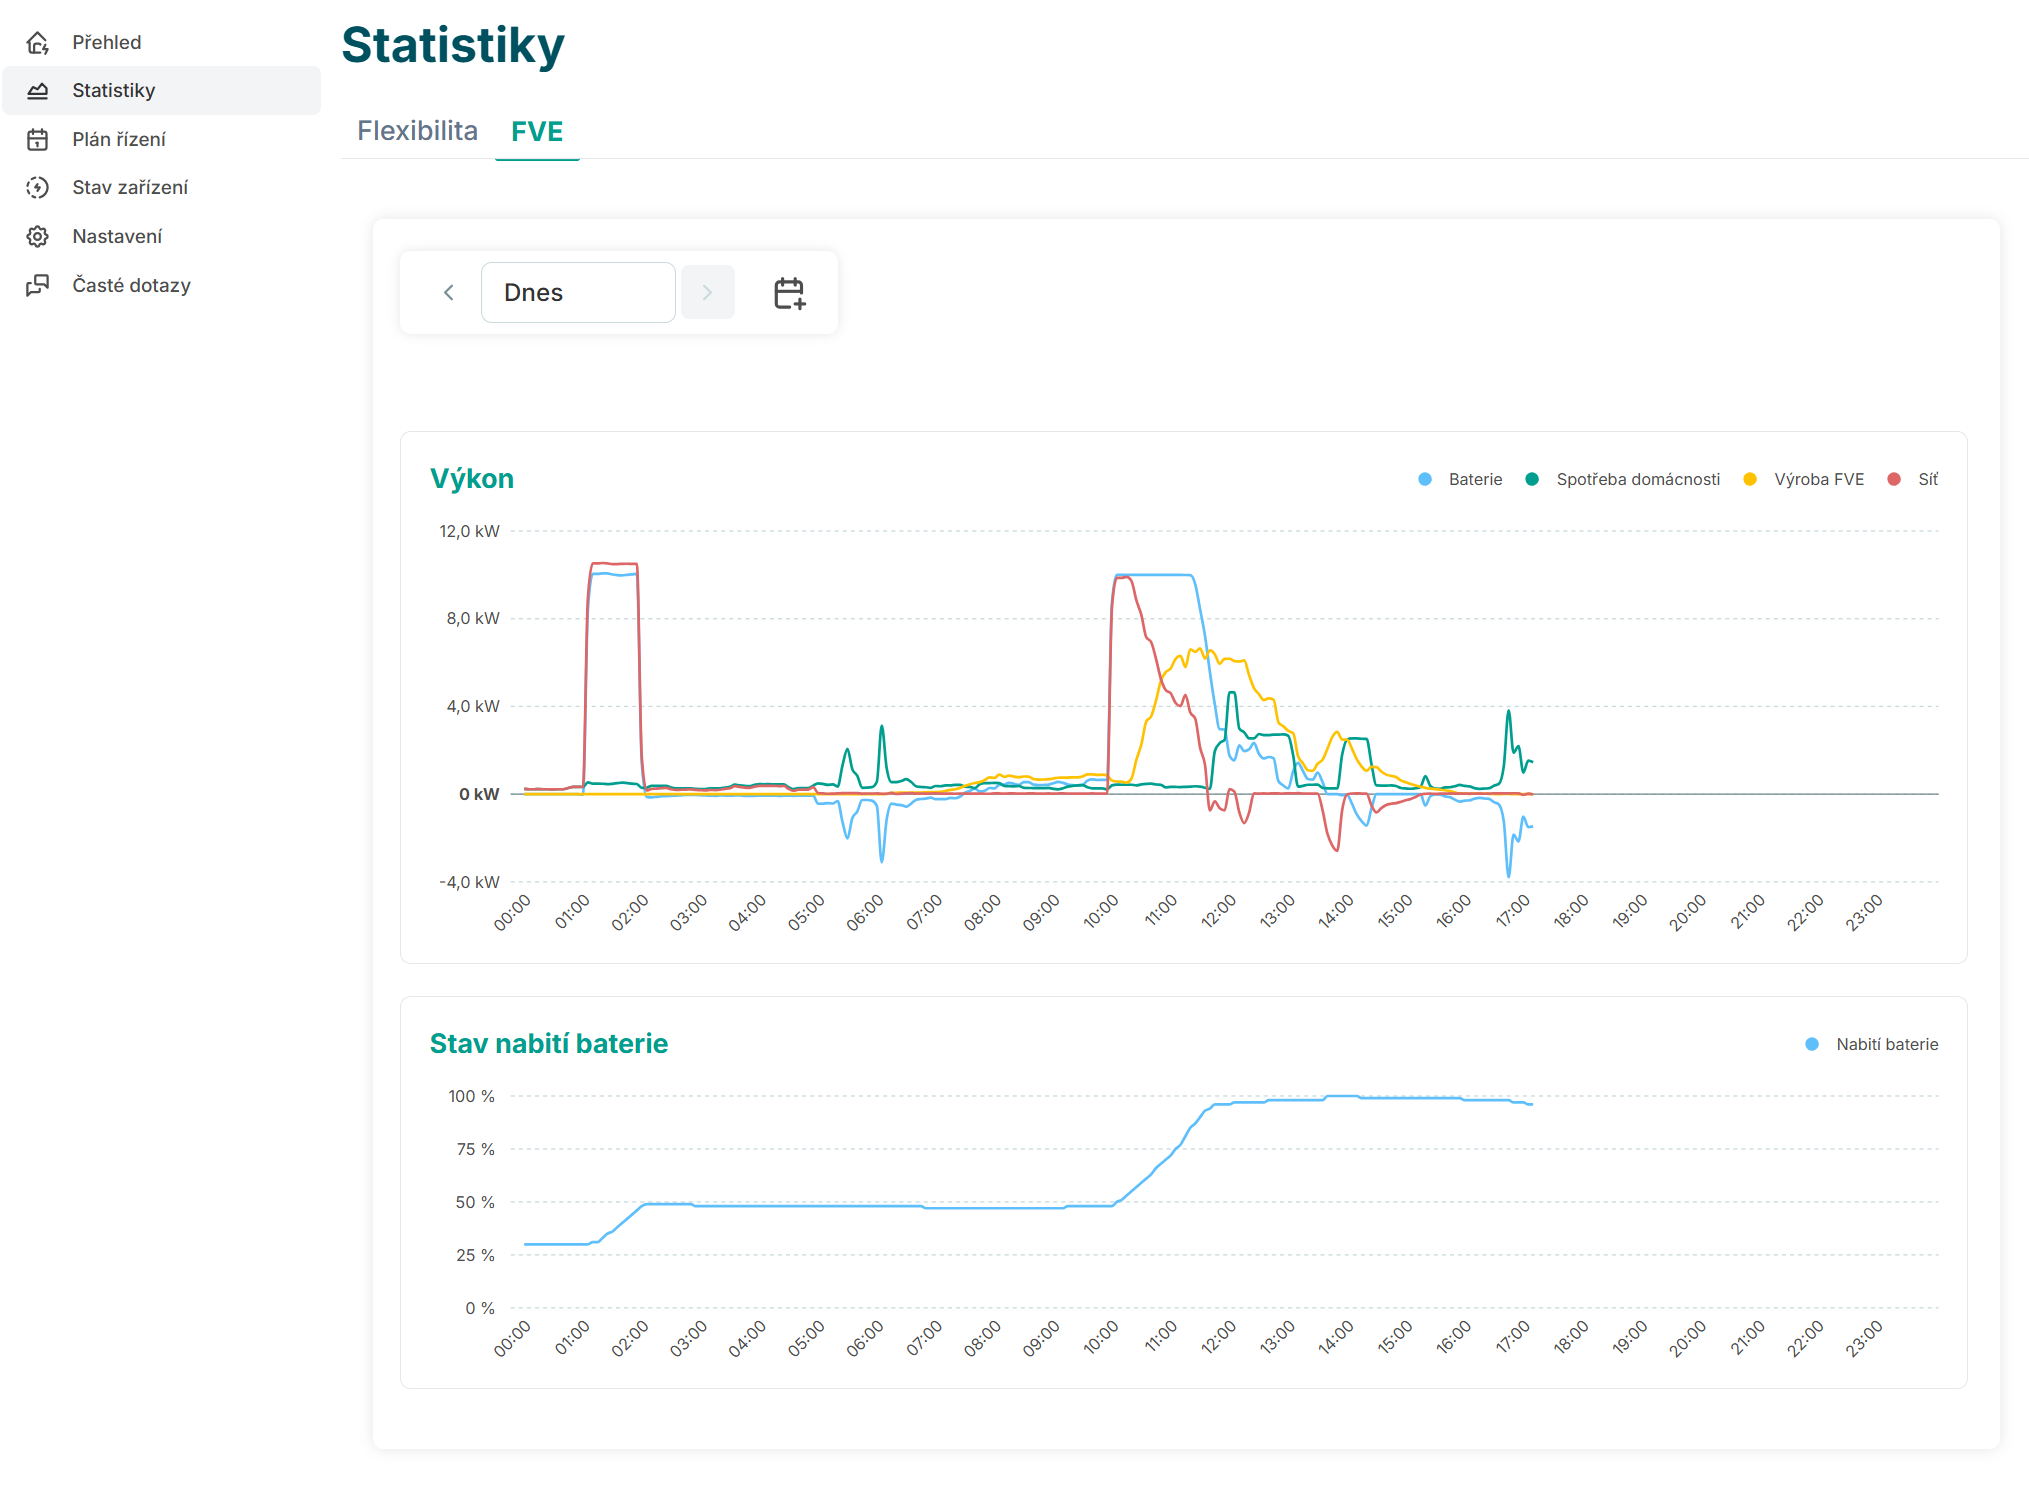Image resolution: width=2029 pixels, height=1507 pixels.
Task: Select the FVE tab
Action: click(537, 131)
